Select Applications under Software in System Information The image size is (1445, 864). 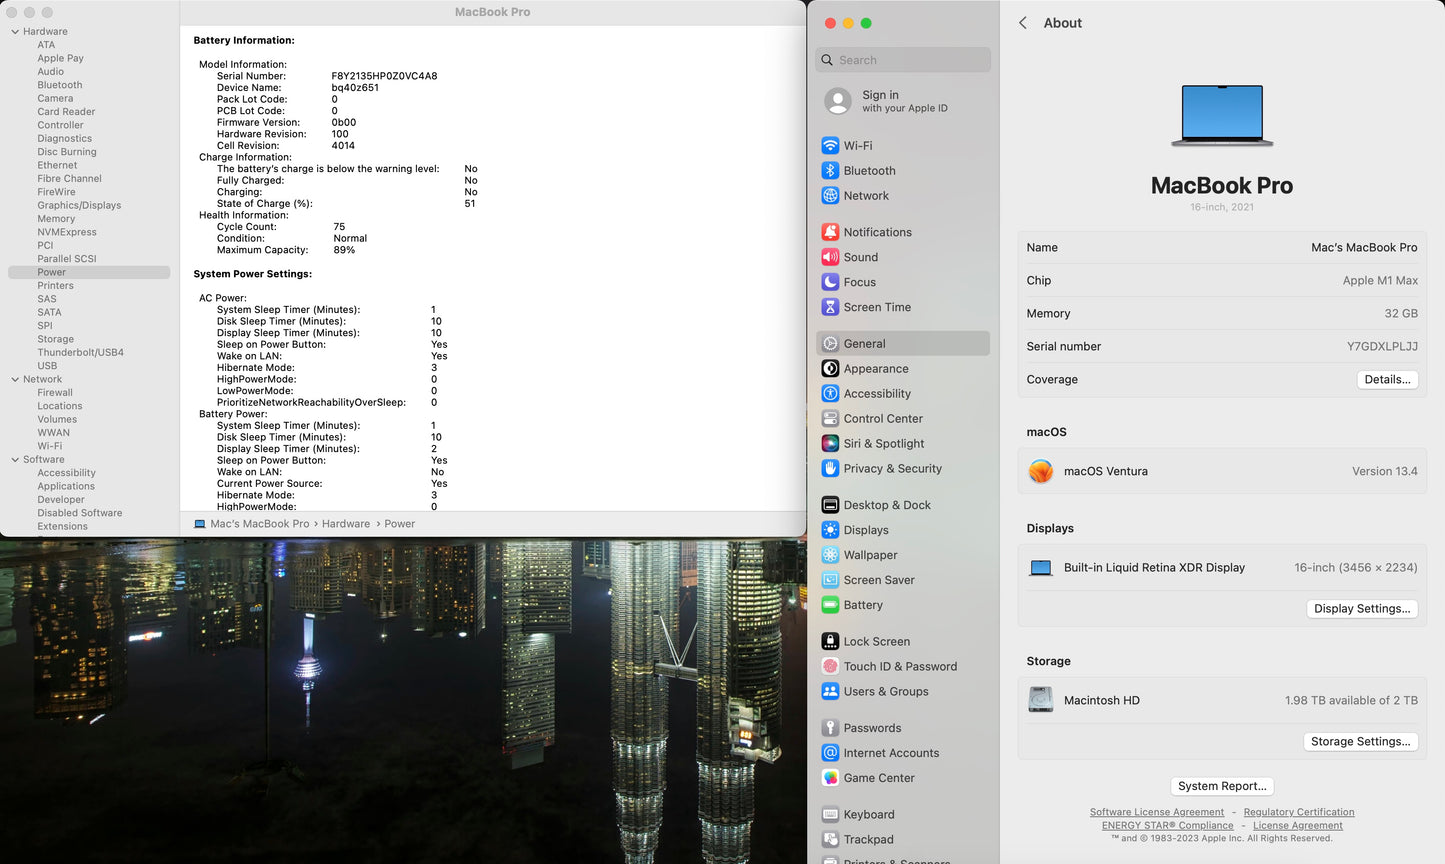point(66,486)
